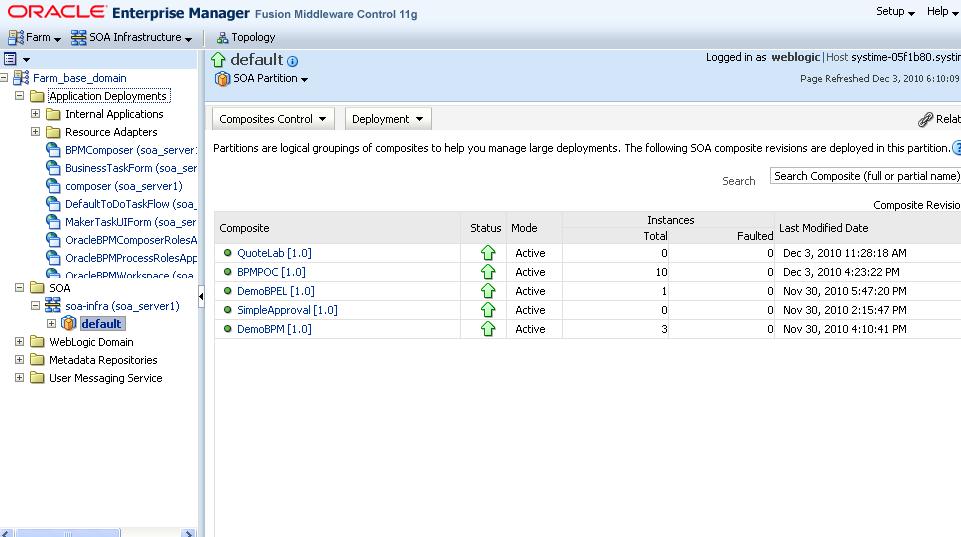
Task: Click the BPMPOC up status arrow icon
Action: click(488, 272)
